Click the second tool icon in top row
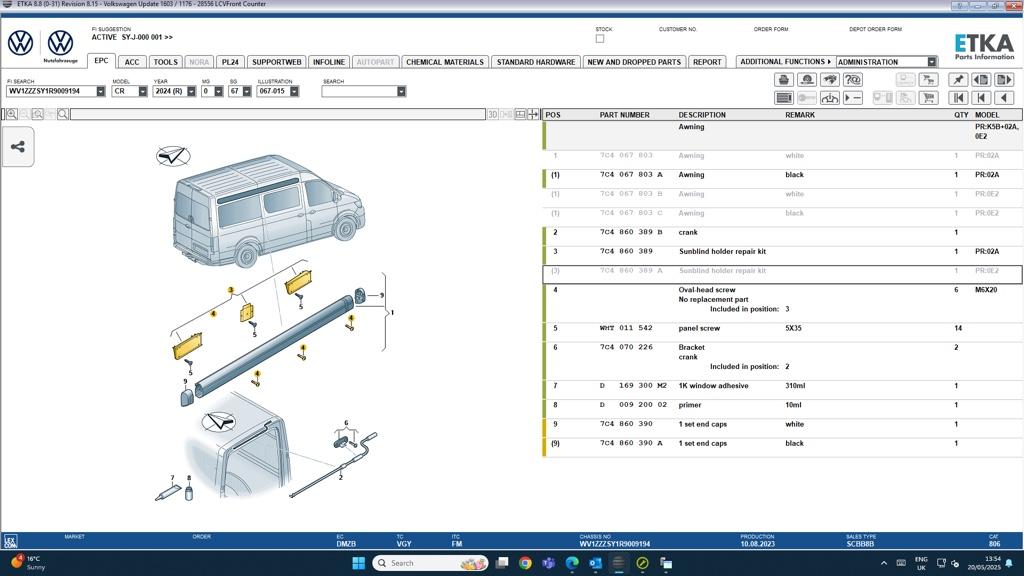The height and width of the screenshot is (576, 1024). pos(807,80)
